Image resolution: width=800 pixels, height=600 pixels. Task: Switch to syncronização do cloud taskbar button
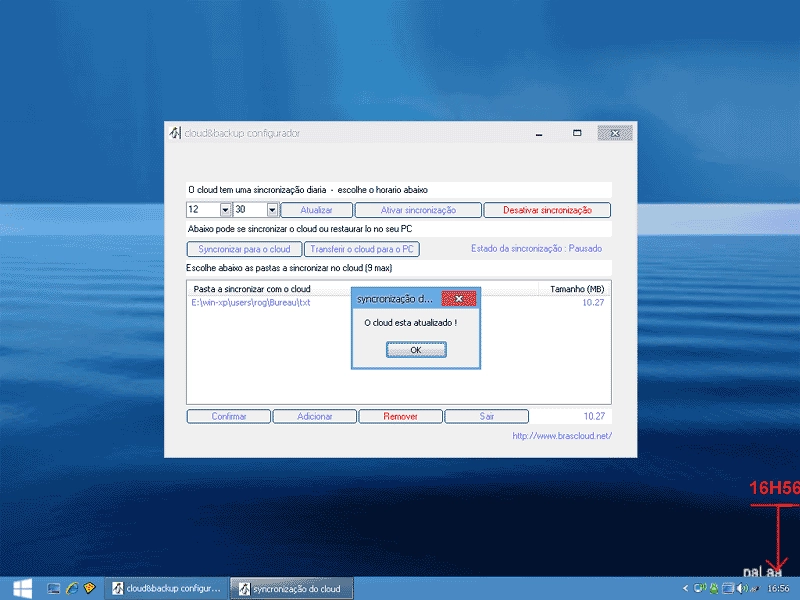click(291, 588)
